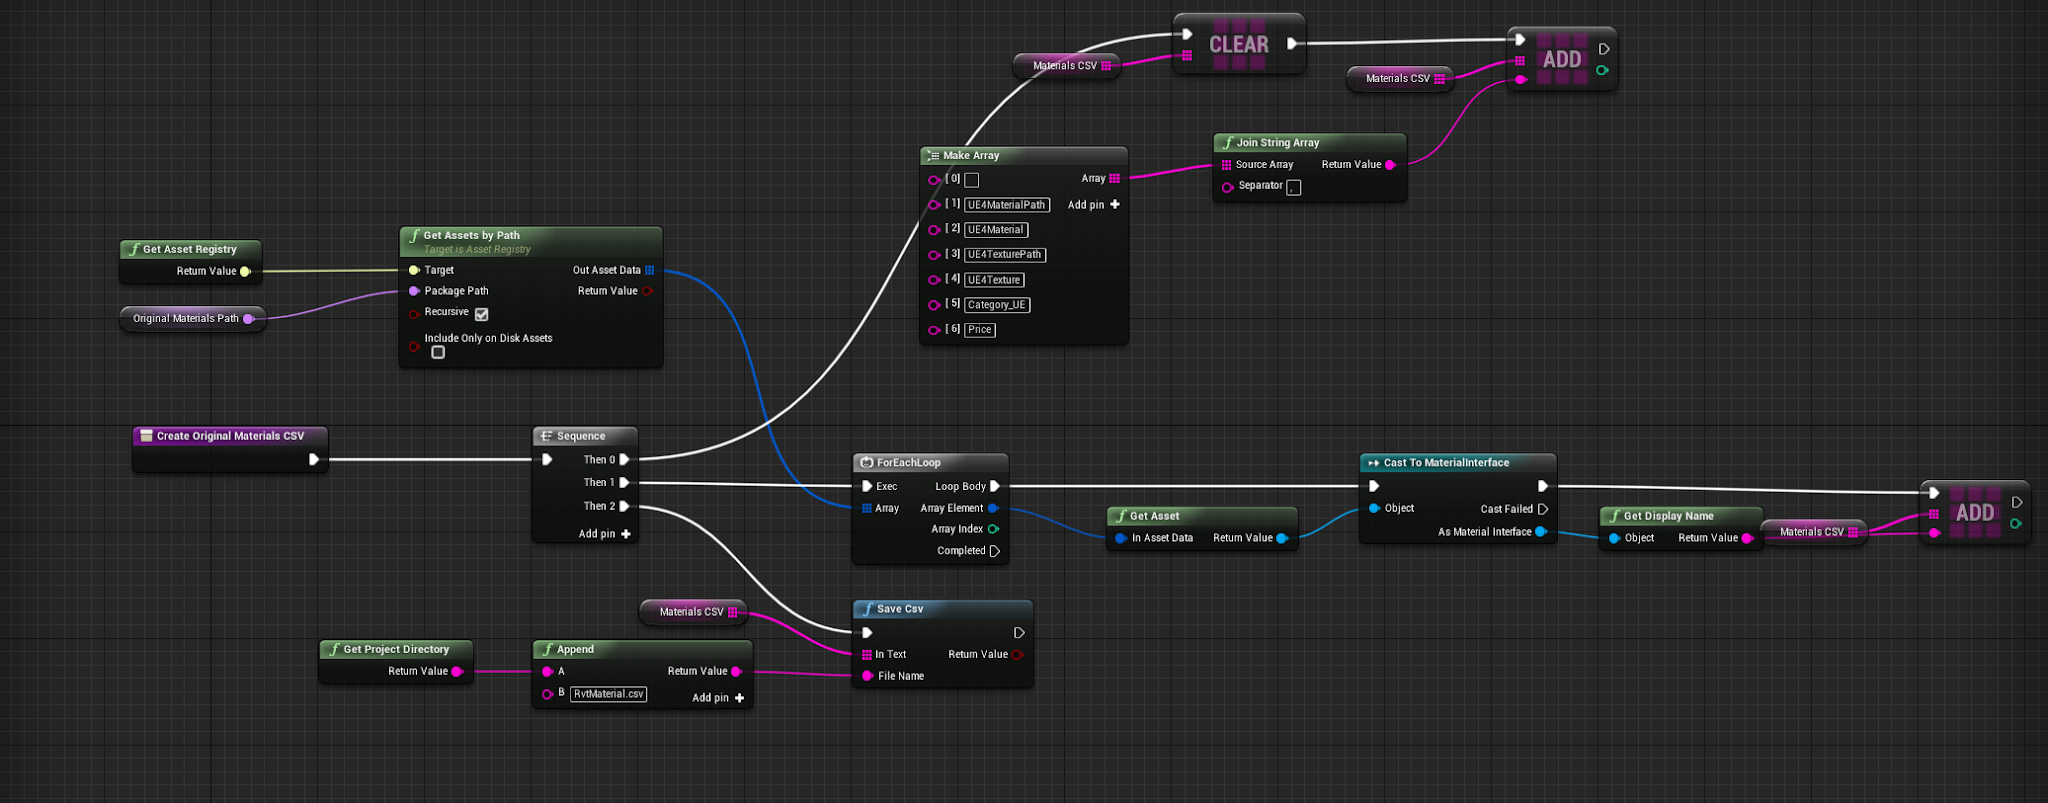Click File Name pin on Save Csv
This screenshot has width=2048, height=803.
[x=867, y=676]
